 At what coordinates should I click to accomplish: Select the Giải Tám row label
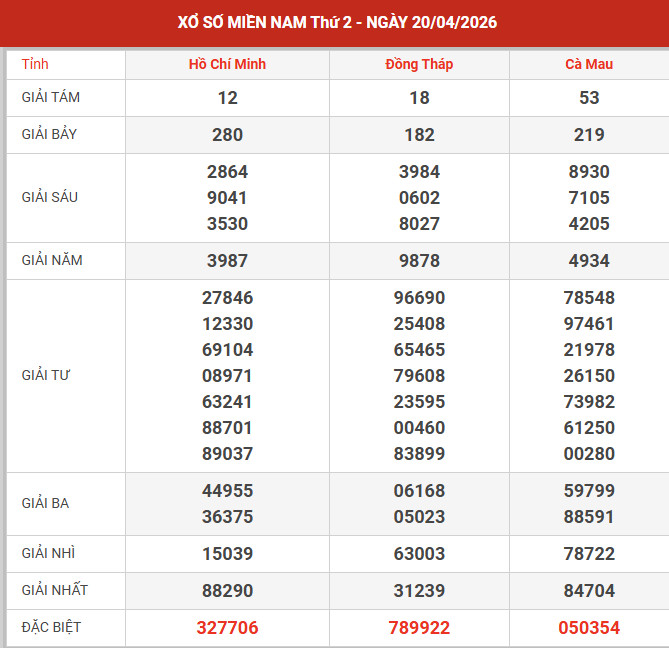(51, 97)
